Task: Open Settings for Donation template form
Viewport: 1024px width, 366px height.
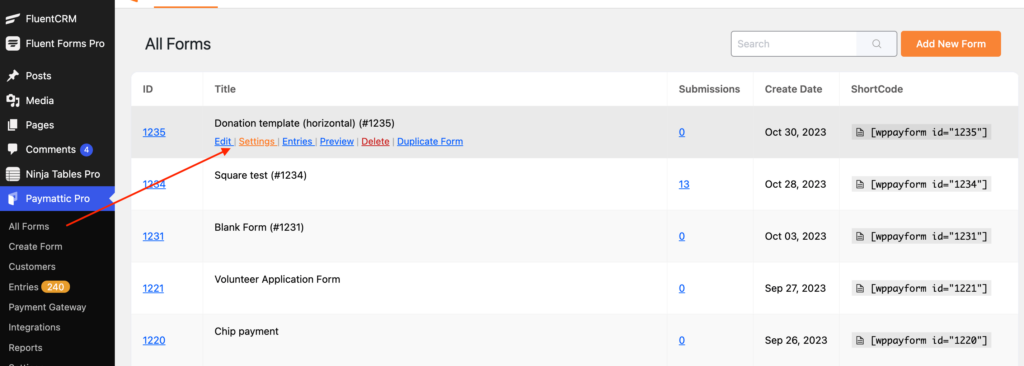Action: coord(257,142)
